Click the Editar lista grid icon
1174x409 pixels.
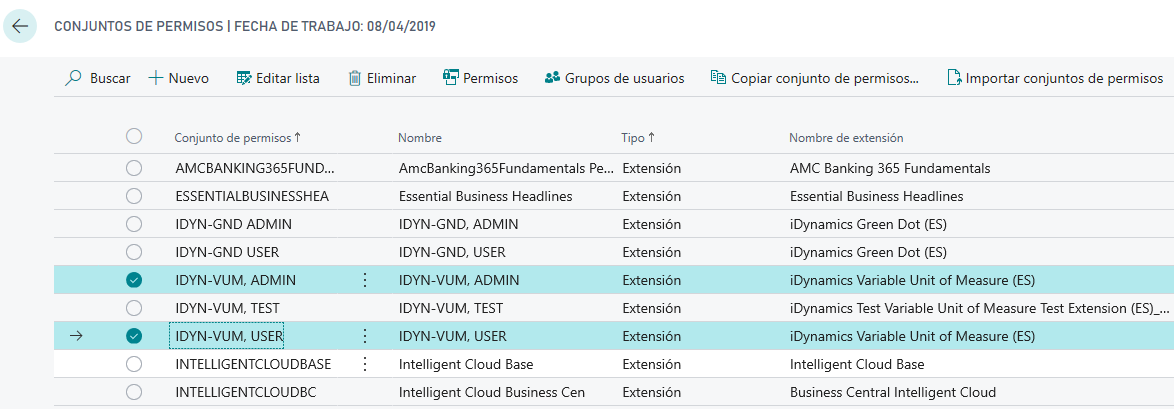(x=243, y=78)
